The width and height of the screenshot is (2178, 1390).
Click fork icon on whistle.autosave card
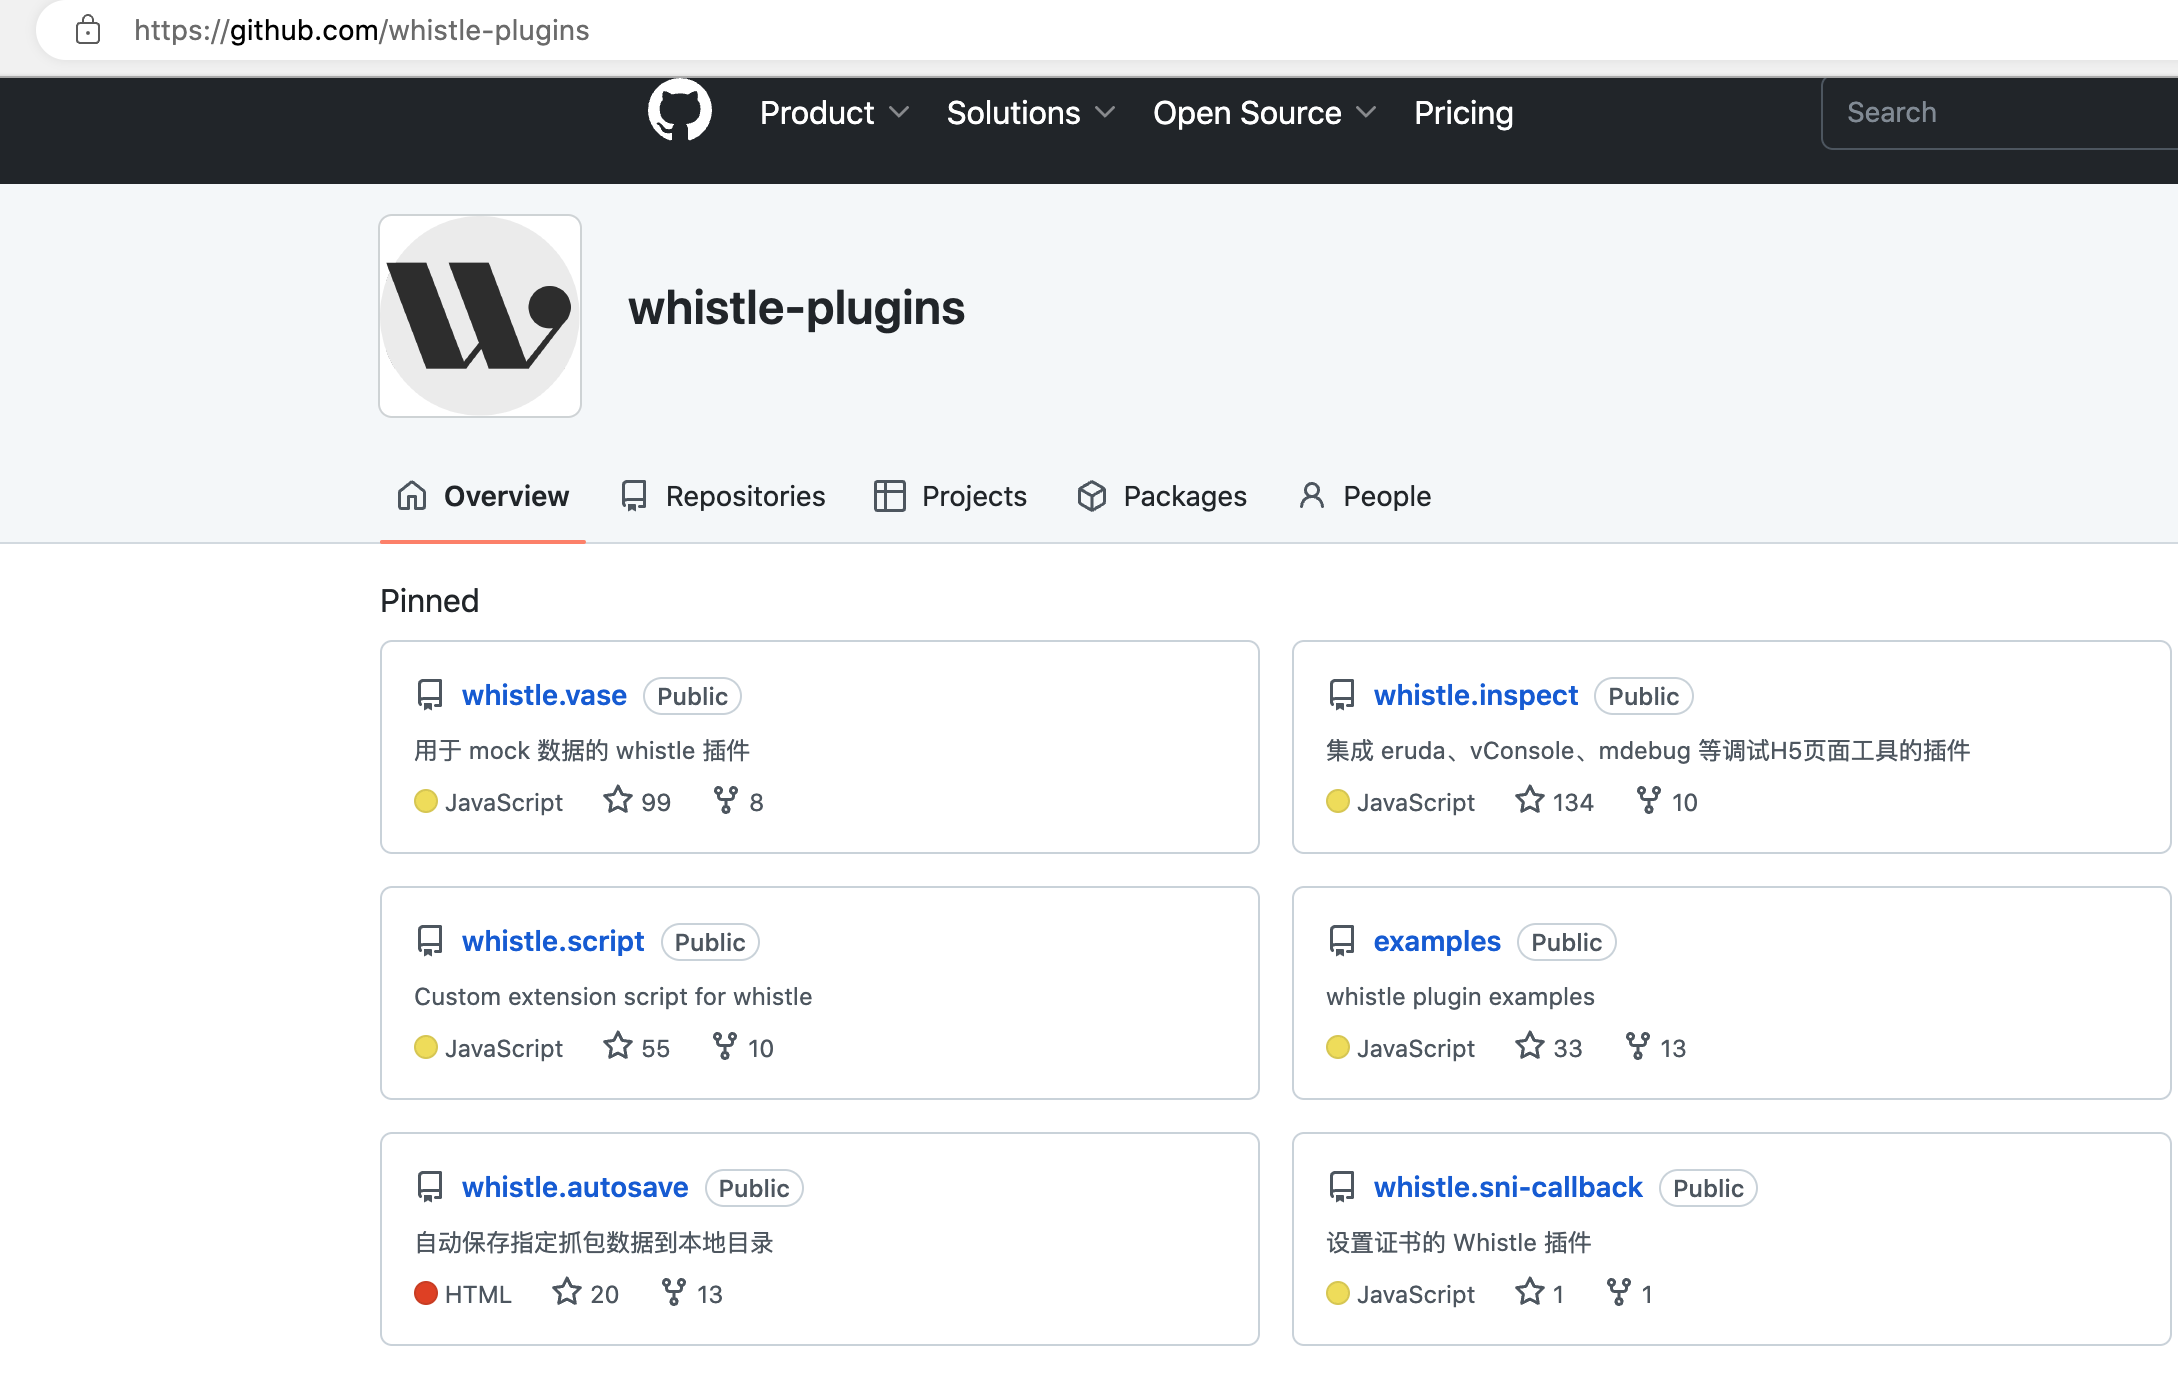pyautogui.click(x=674, y=1292)
